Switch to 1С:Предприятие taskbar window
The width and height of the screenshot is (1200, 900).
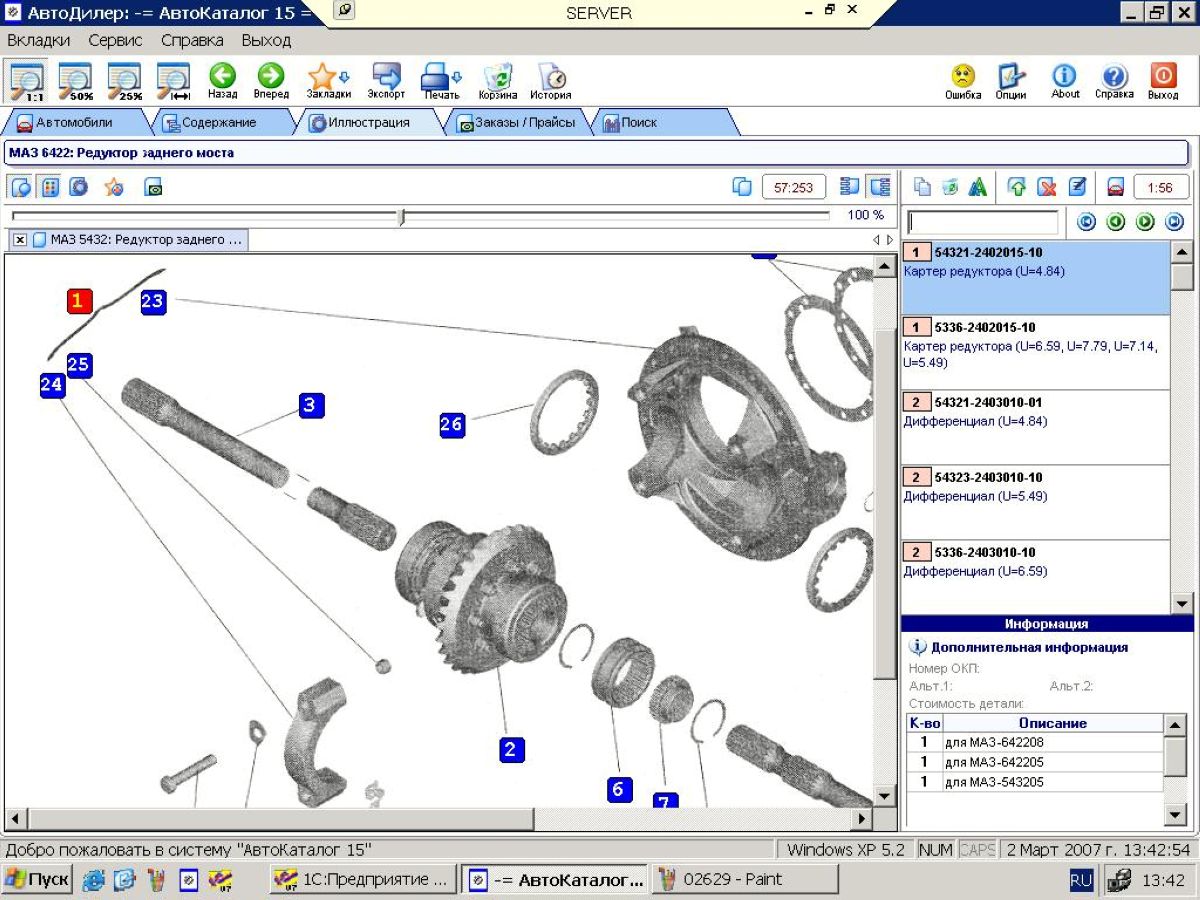(364, 879)
